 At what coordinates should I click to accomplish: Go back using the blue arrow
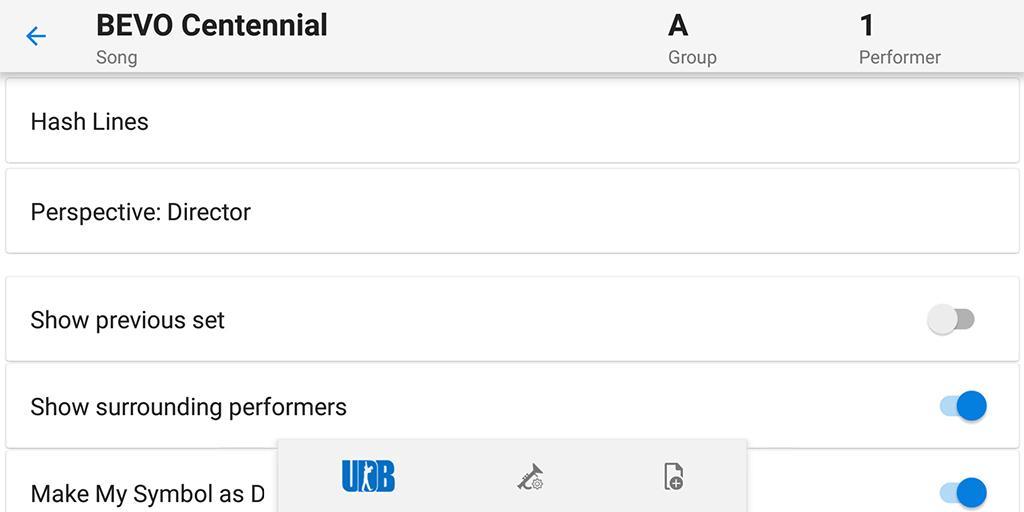[36, 36]
